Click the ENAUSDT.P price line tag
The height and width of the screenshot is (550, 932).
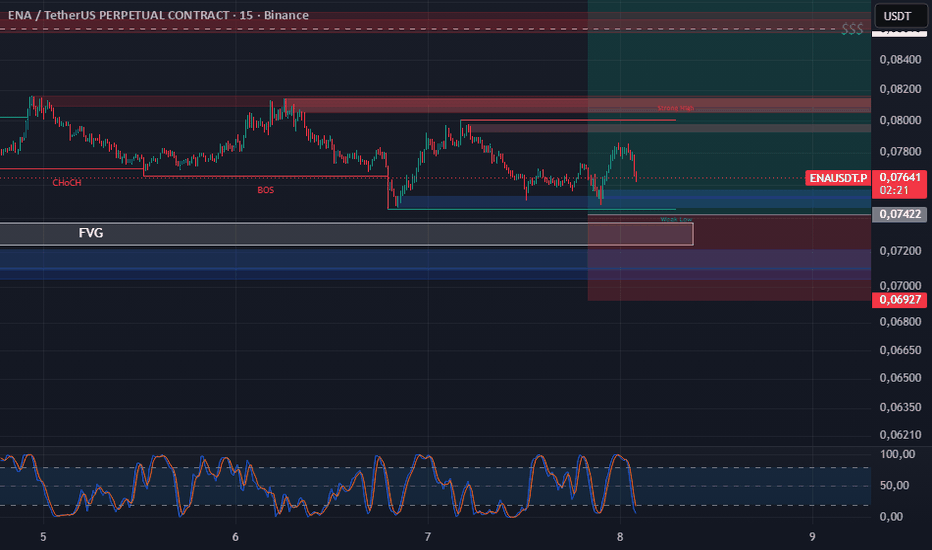[838, 178]
